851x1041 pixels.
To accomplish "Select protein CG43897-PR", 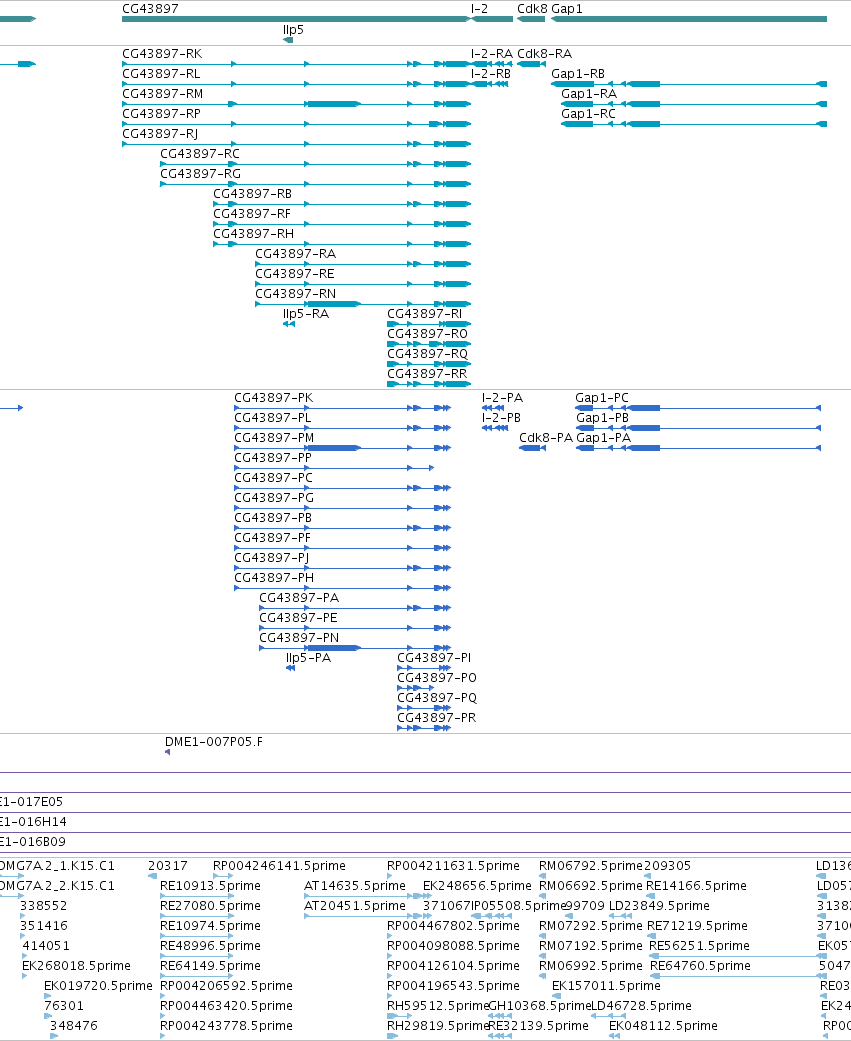I will tap(424, 728).
